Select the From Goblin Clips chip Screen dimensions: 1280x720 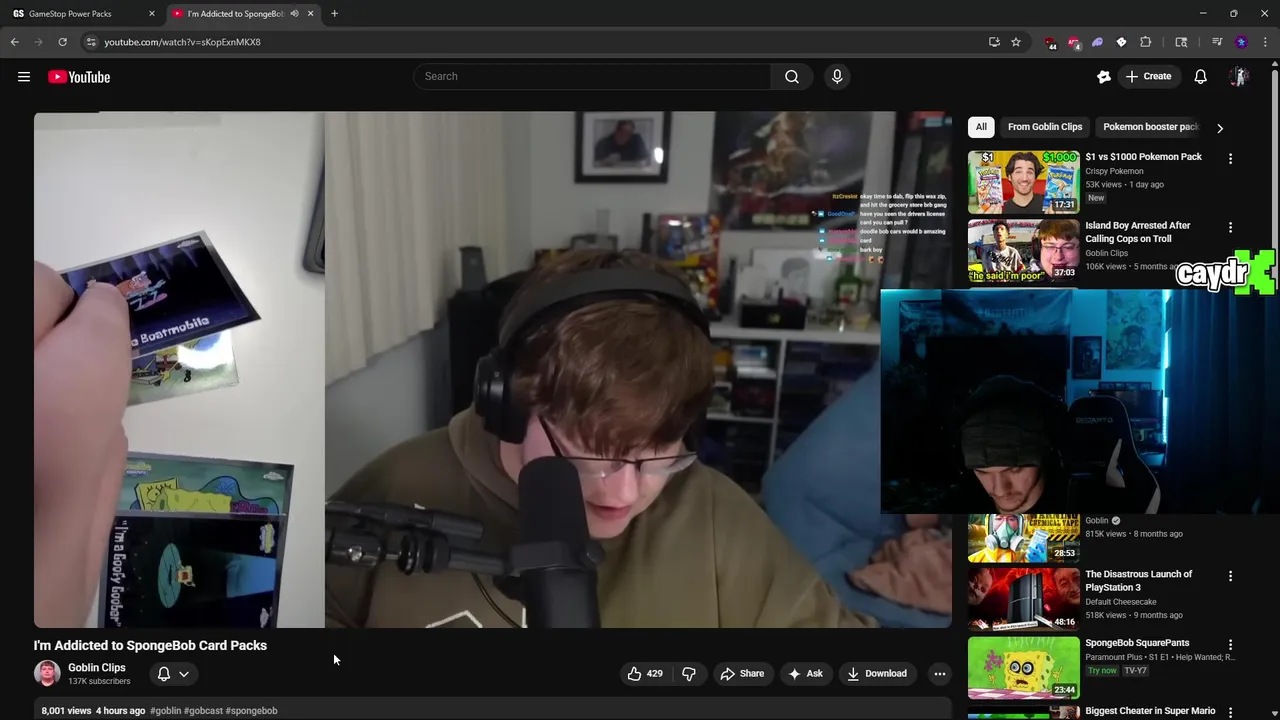coord(1045,127)
